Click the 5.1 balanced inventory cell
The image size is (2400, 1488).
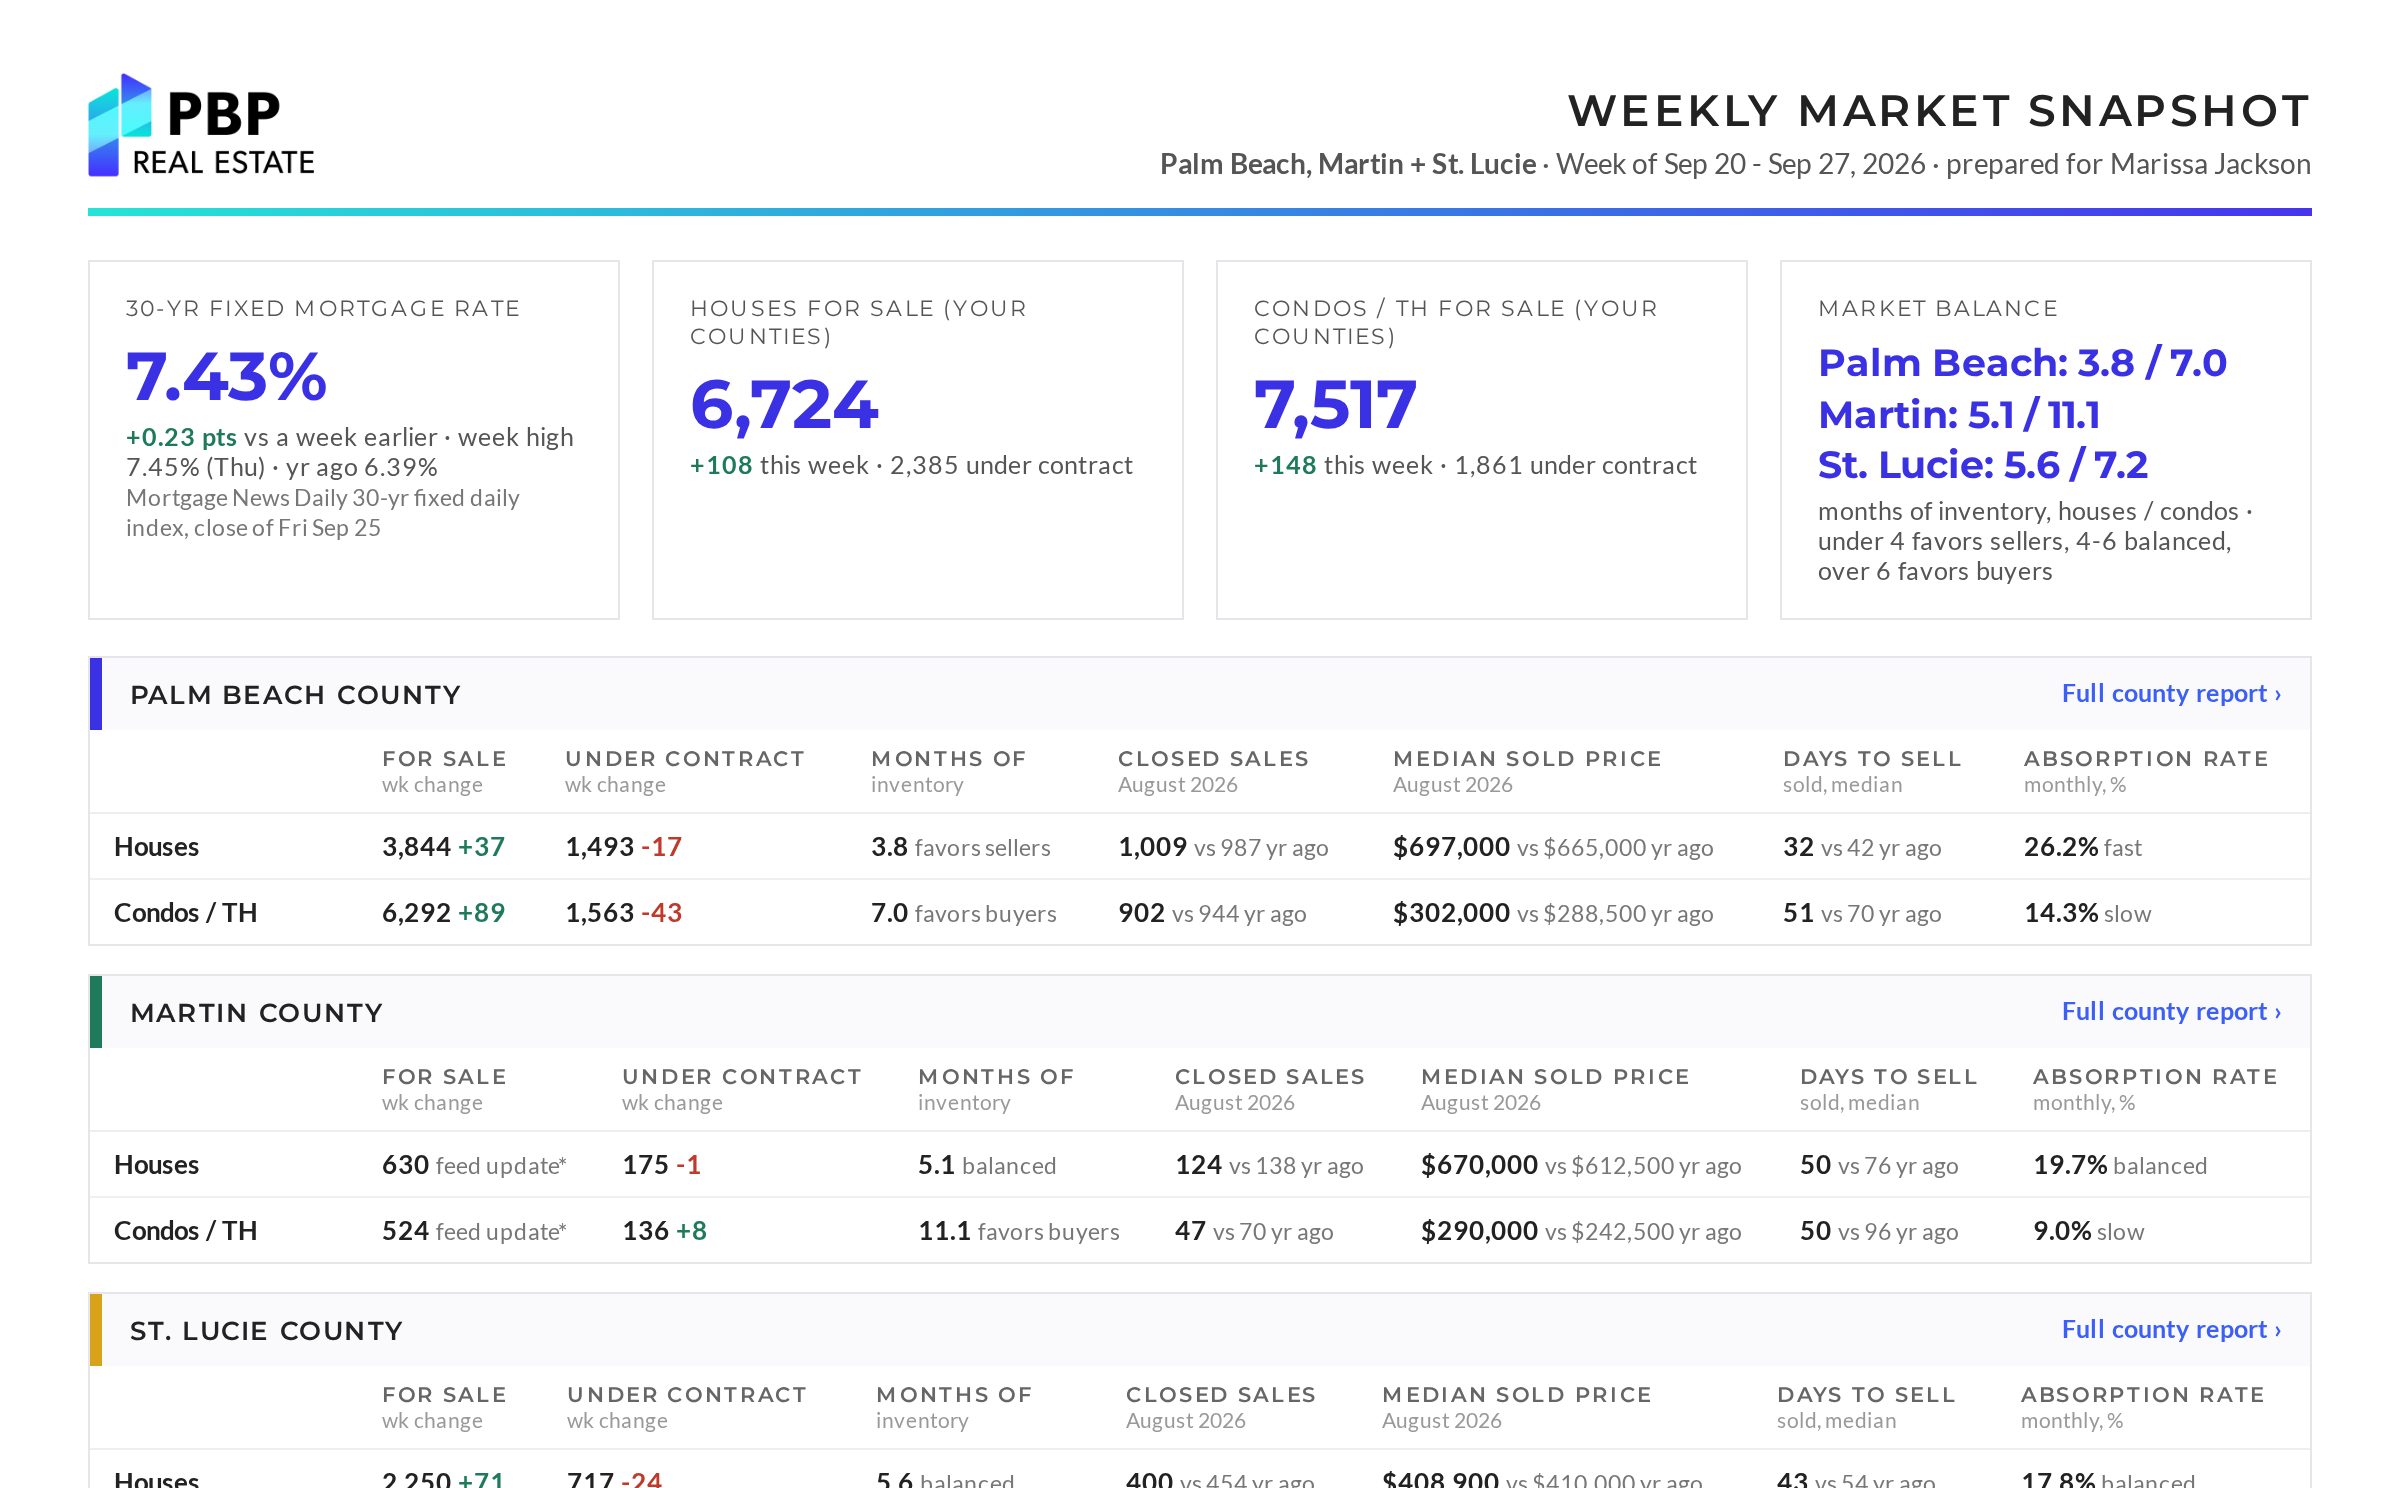point(987,1165)
